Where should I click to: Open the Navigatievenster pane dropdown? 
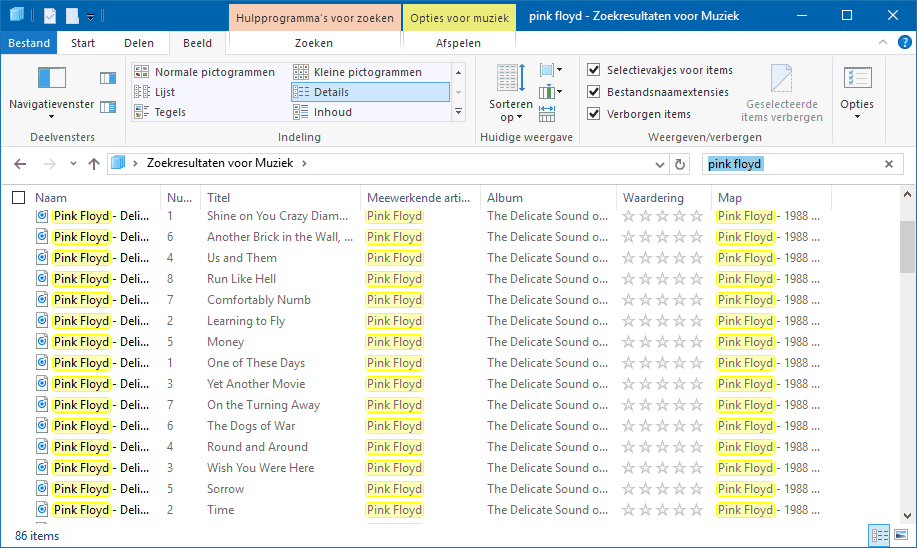click(51, 91)
